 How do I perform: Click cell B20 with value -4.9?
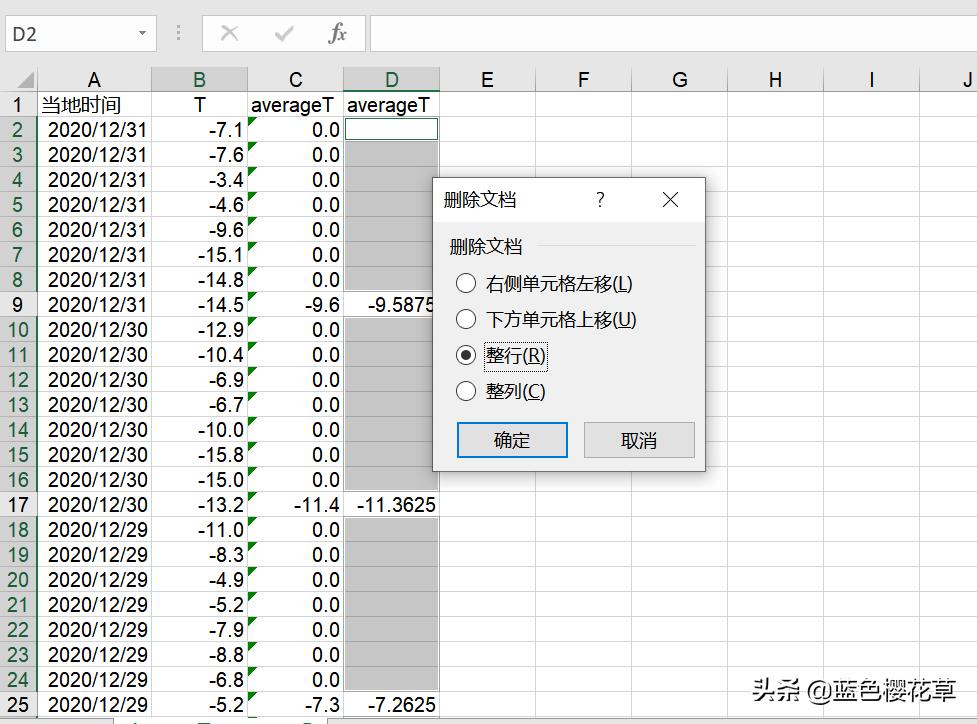[x=199, y=580]
